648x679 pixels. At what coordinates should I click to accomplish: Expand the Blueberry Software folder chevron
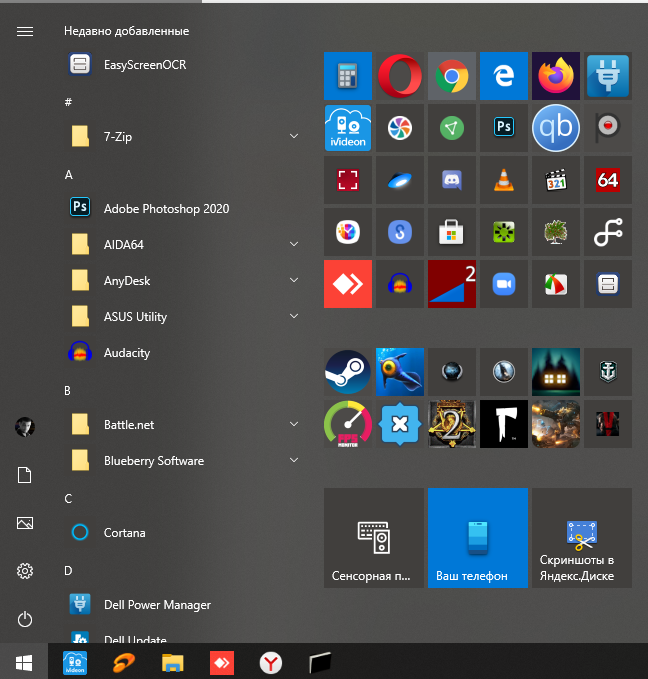(x=294, y=460)
